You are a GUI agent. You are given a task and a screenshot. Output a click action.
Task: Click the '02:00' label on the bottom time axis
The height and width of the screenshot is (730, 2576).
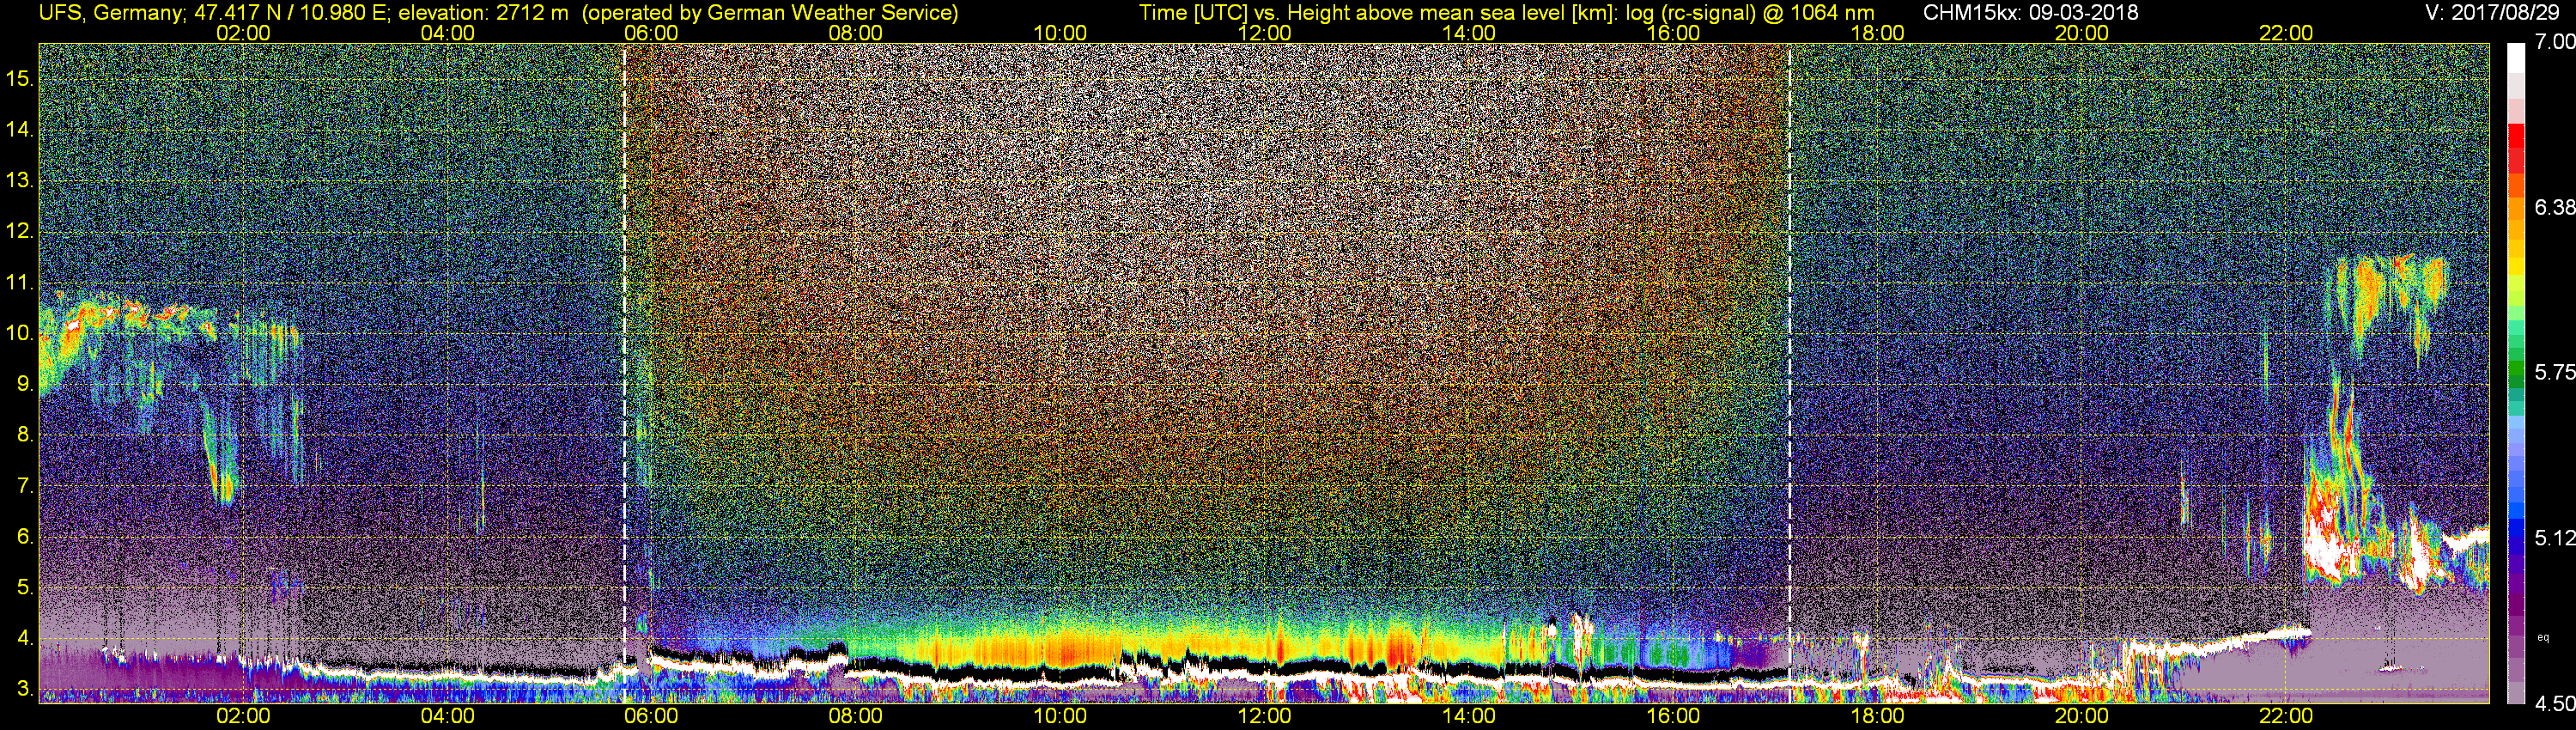click(x=243, y=716)
